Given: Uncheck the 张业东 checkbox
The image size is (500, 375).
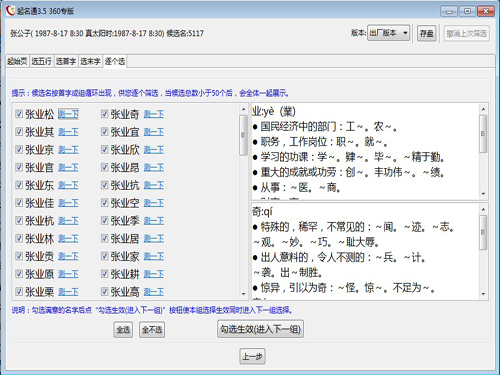Looking at the screenshot, I should [x=19, y=185].
